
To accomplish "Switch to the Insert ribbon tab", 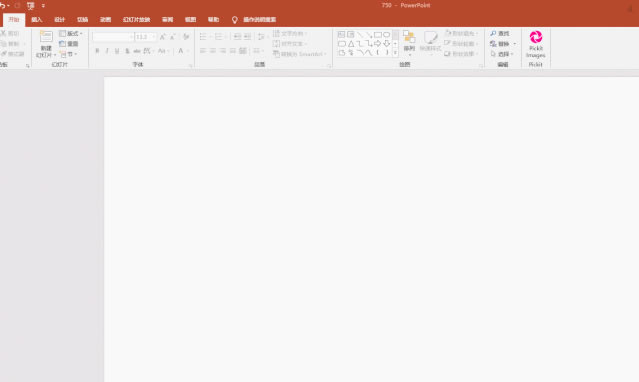I will click(37, 20).
